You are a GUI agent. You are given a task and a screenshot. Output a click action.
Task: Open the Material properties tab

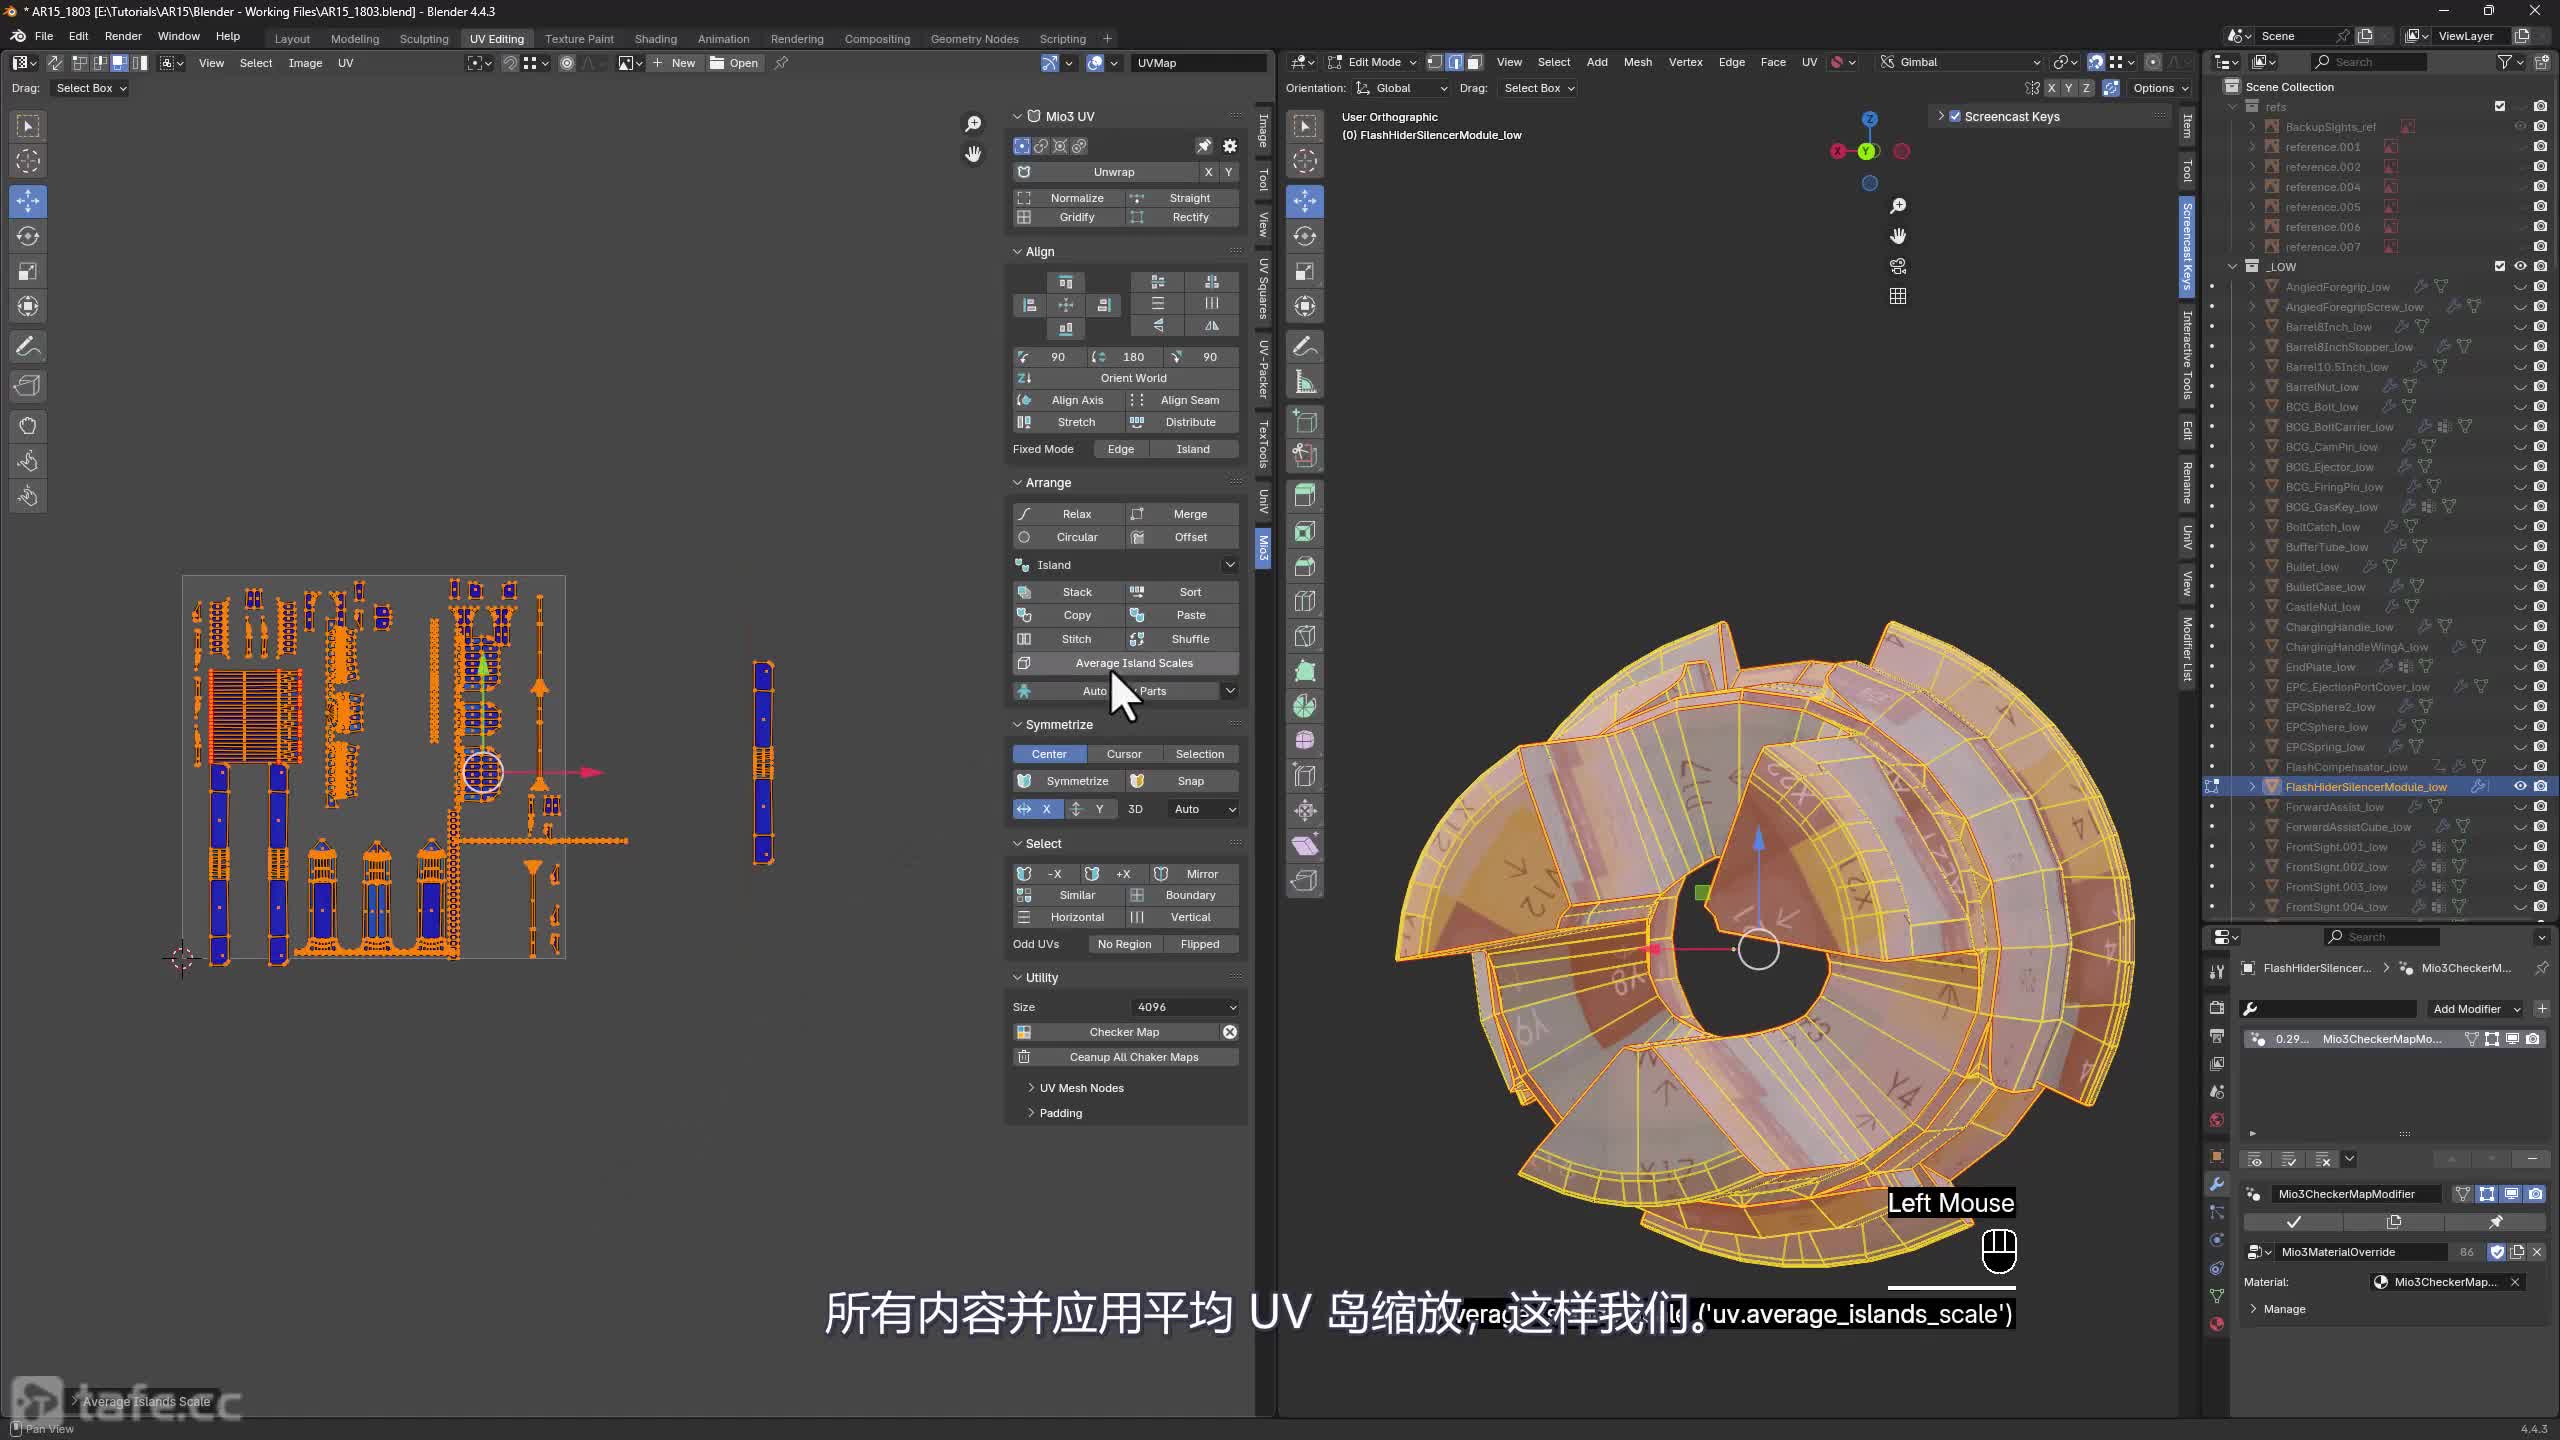pos(2217,1324)
